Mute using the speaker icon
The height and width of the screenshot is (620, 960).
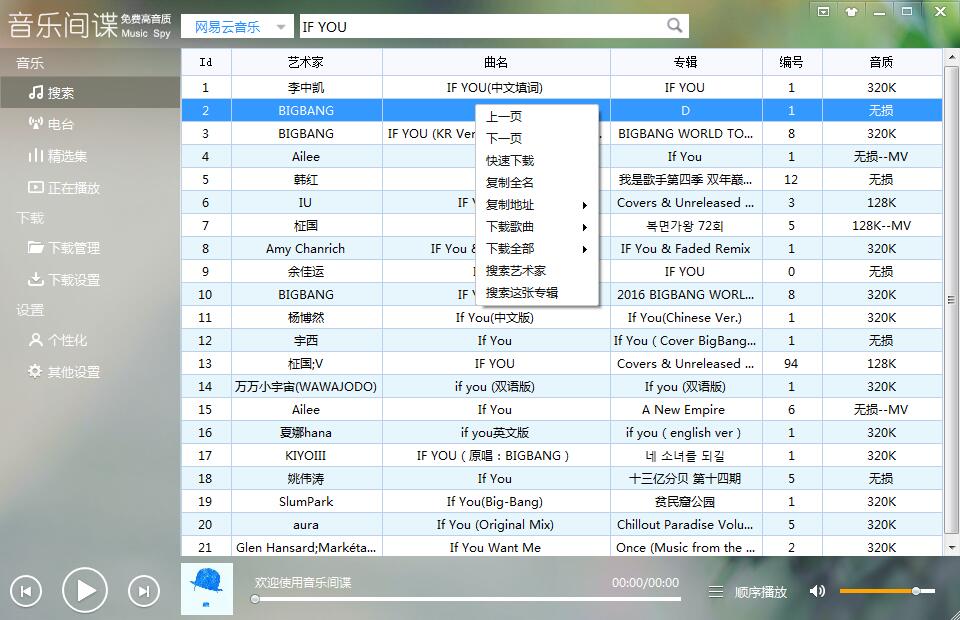coord(817,591)
